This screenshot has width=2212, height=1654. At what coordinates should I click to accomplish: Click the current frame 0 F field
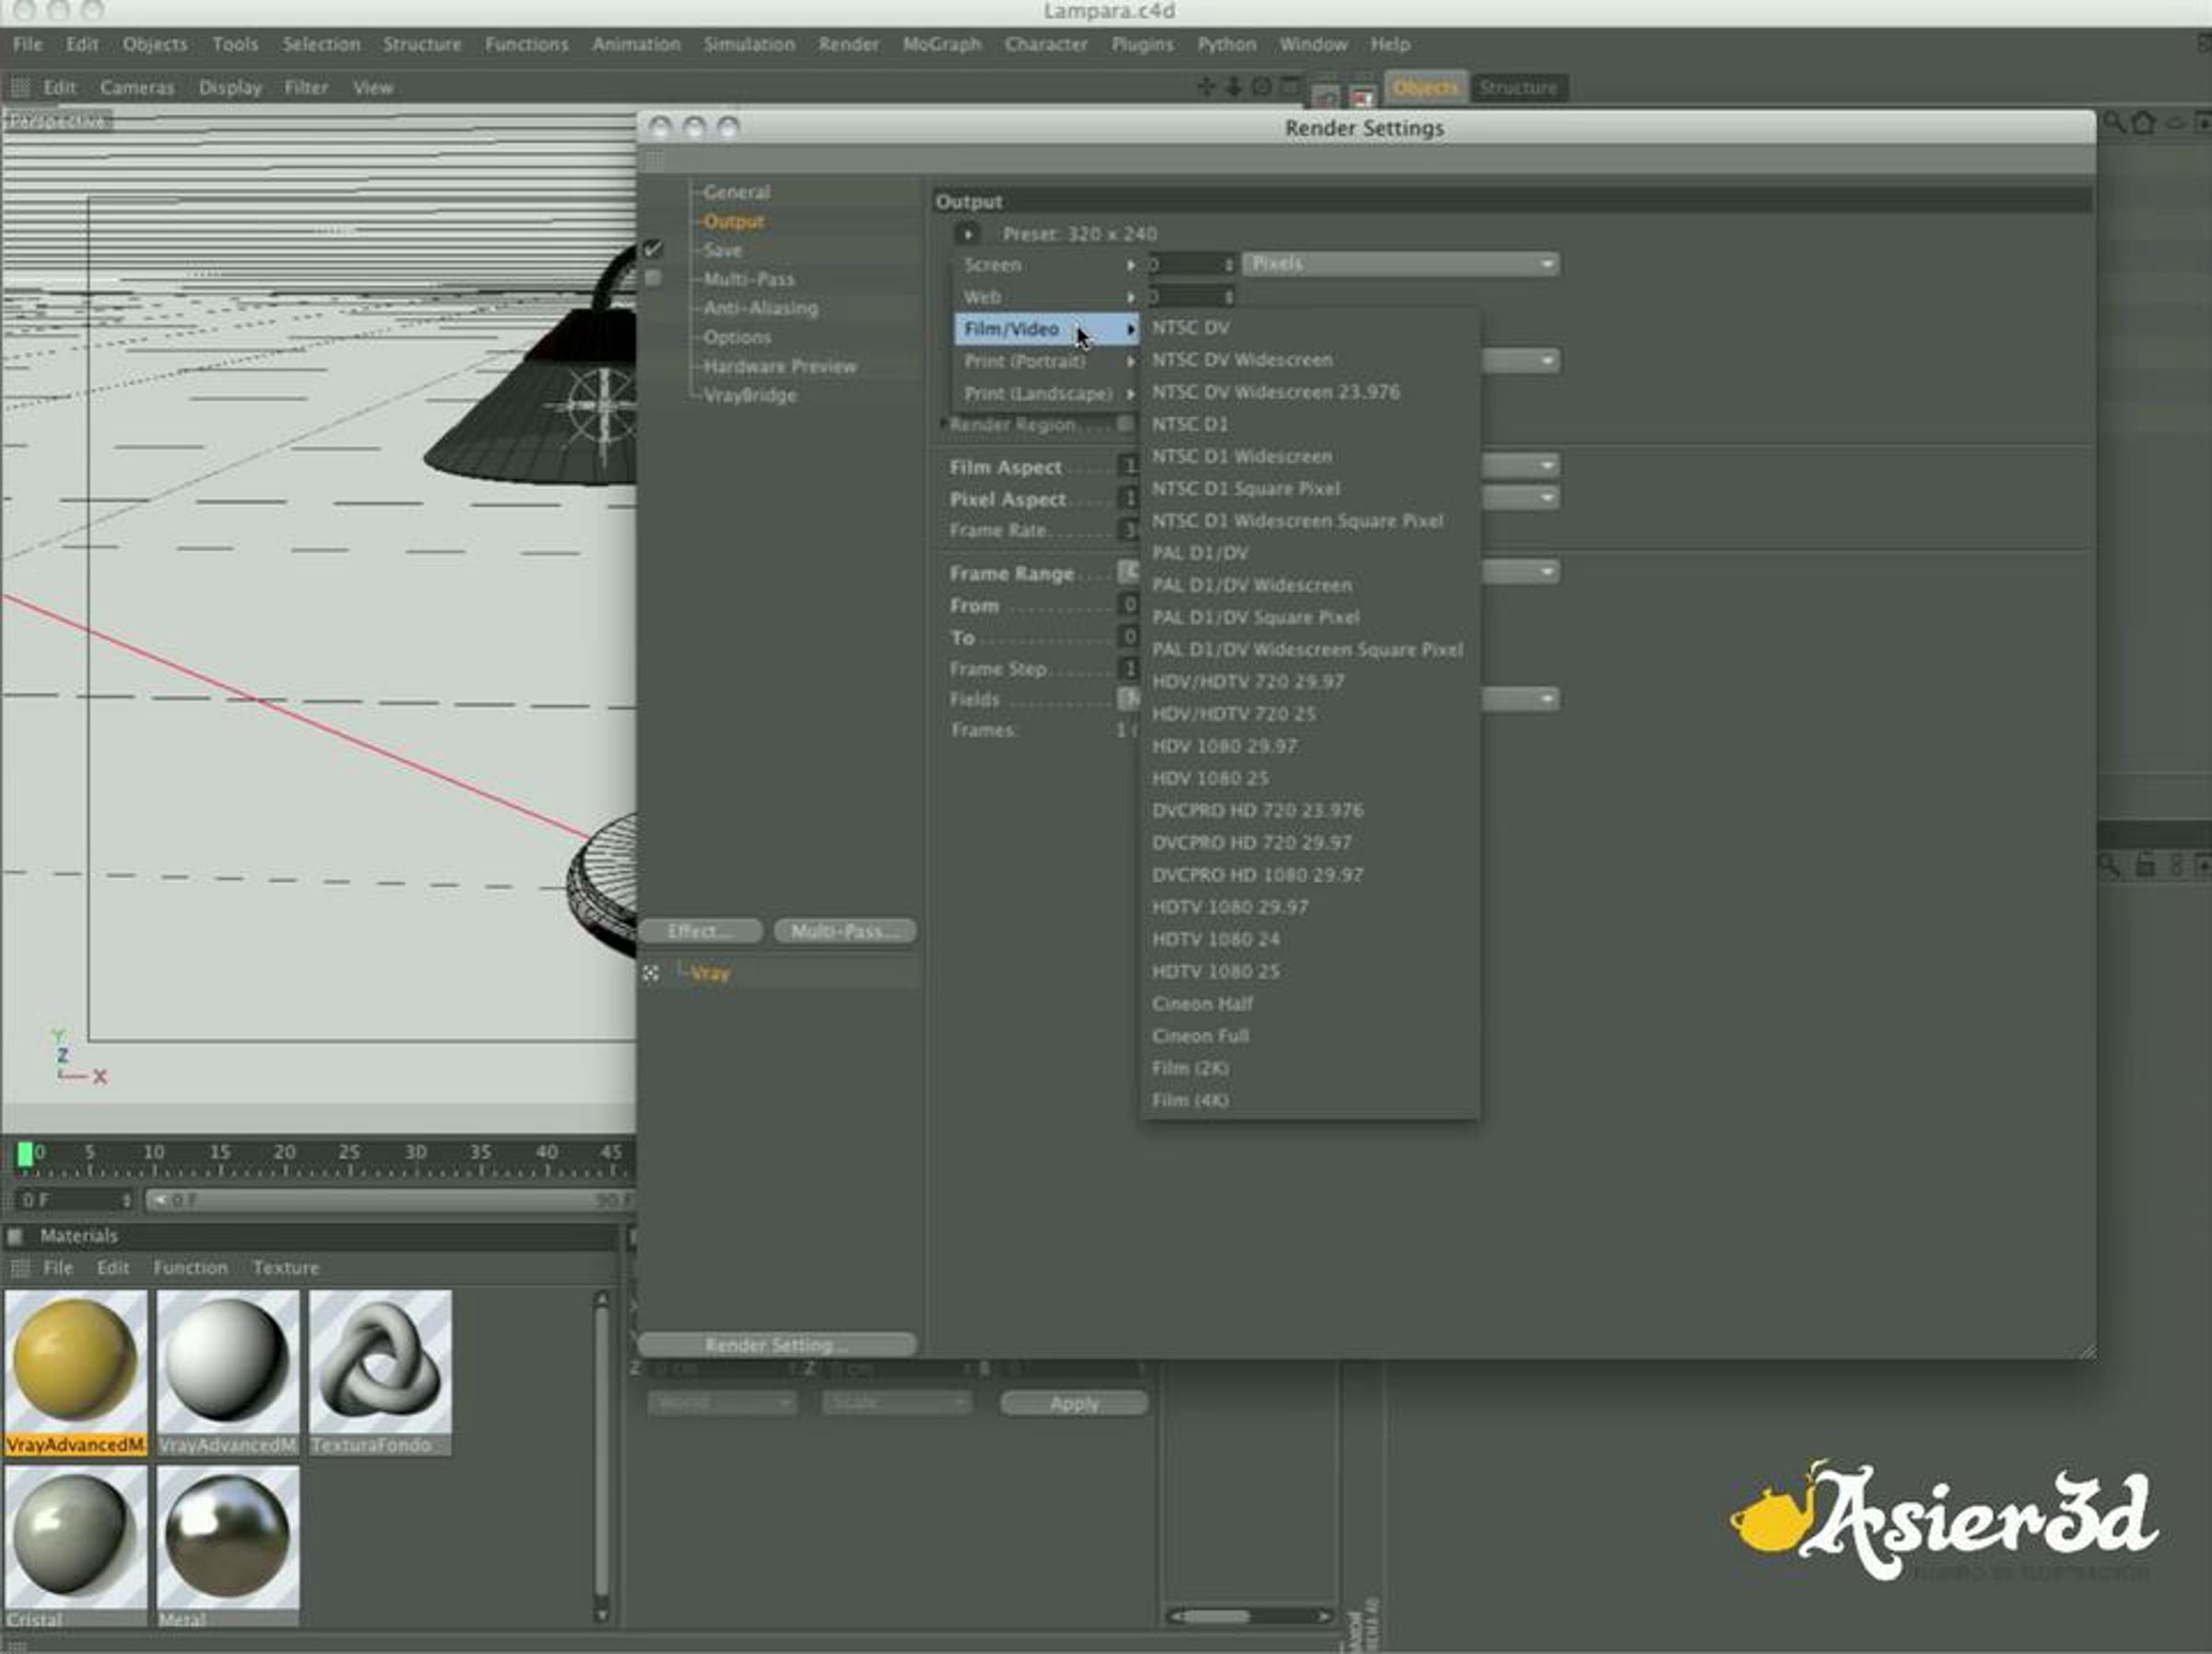[76, 1200]
